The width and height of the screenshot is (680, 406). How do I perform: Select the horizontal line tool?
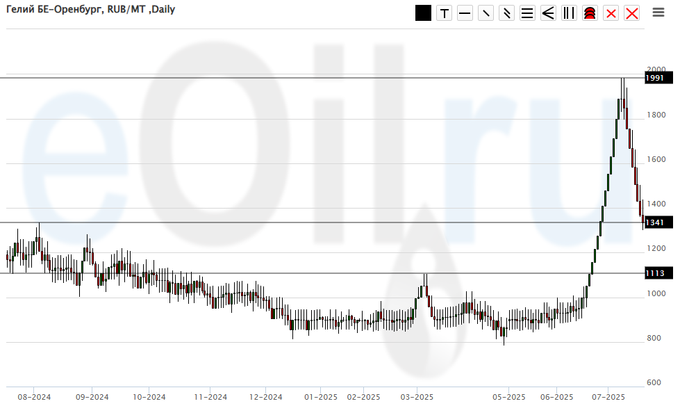[465, 13]
